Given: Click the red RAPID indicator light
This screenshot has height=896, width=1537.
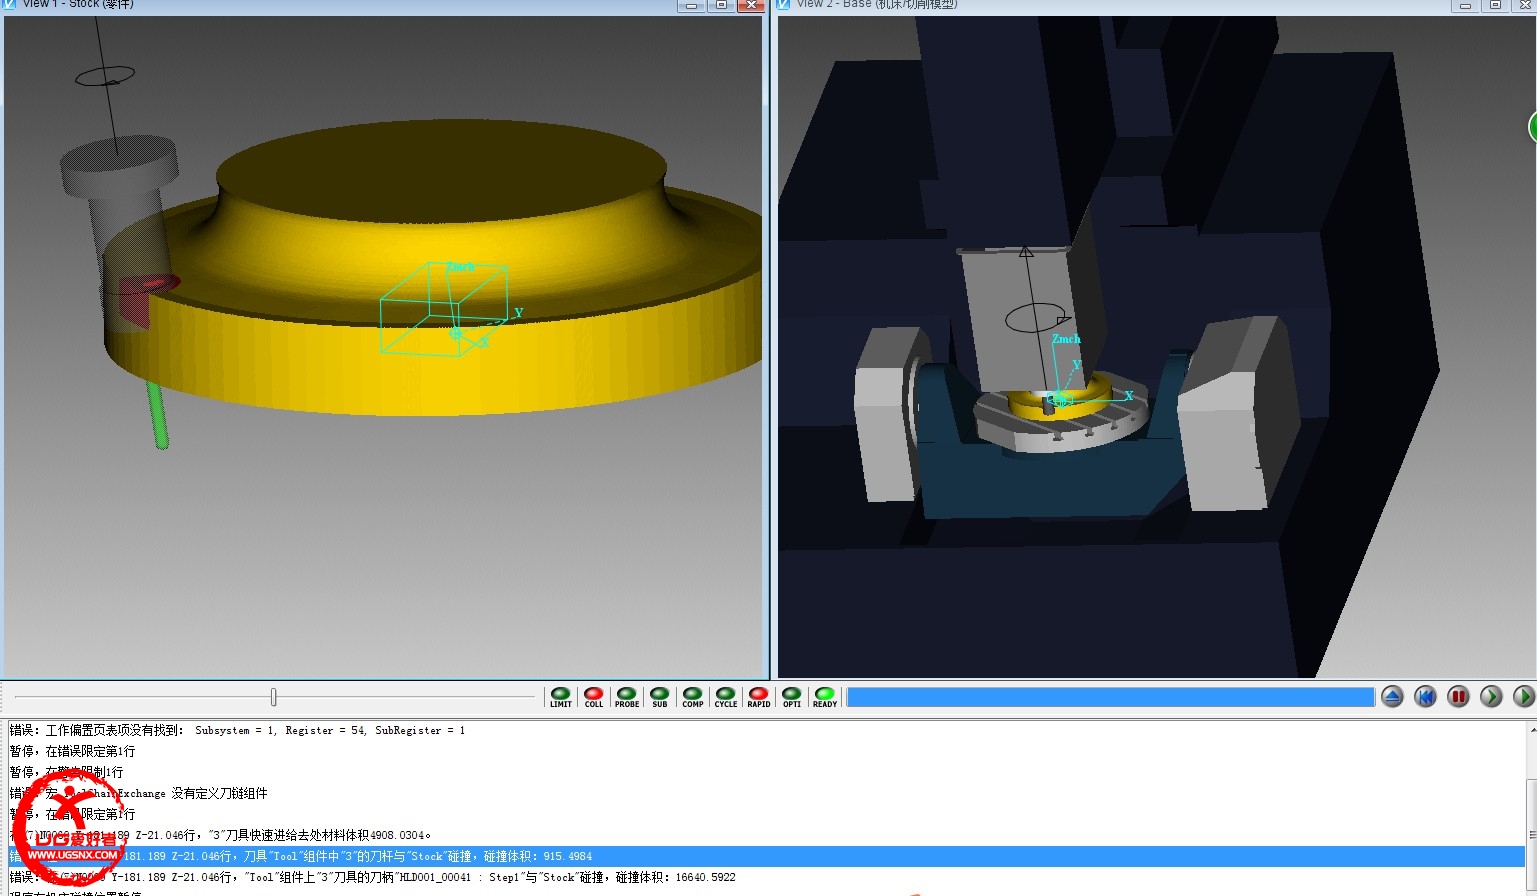Looking at the screenshot, I should 758,694.
